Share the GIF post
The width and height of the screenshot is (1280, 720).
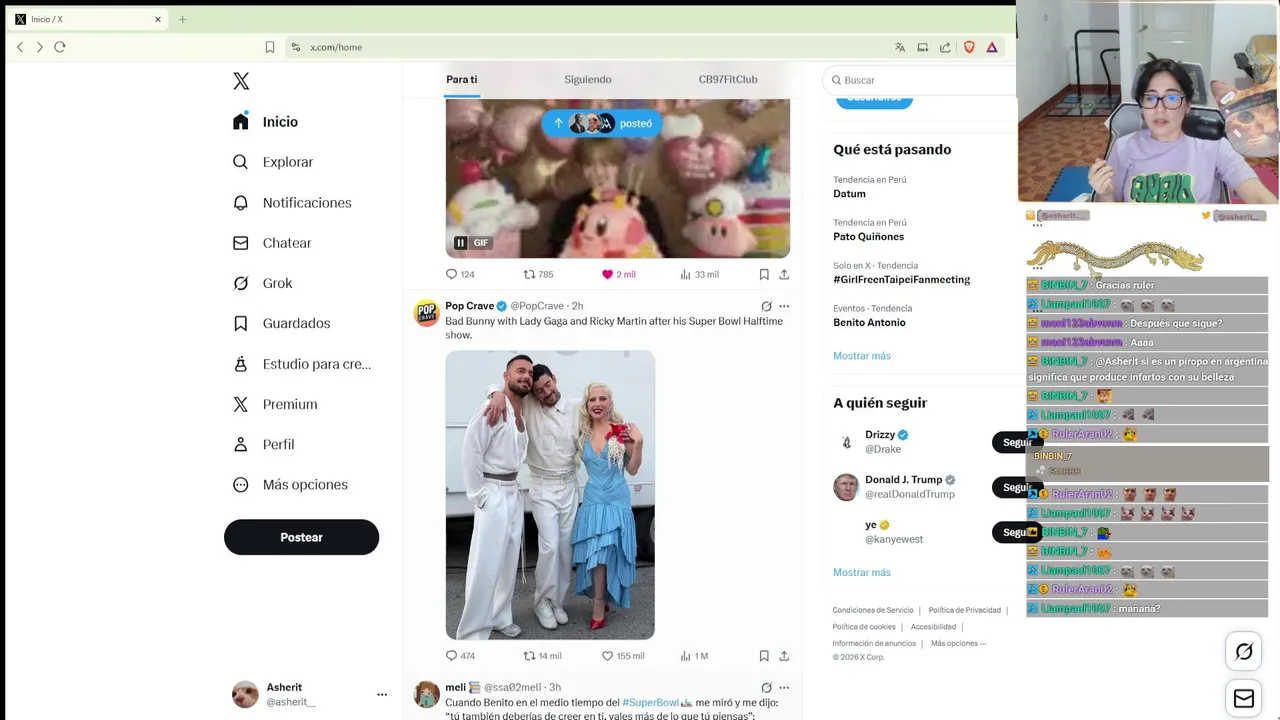pos(784,274)
